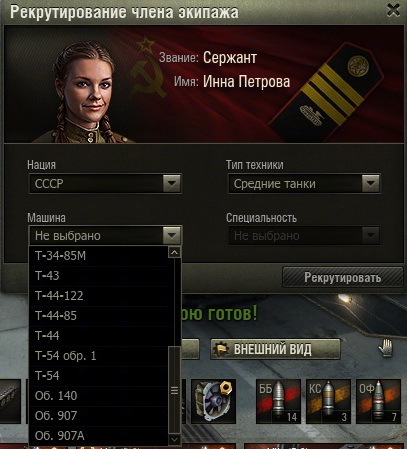Choose Т-44-122 from the vehicle list

(99, 296)
